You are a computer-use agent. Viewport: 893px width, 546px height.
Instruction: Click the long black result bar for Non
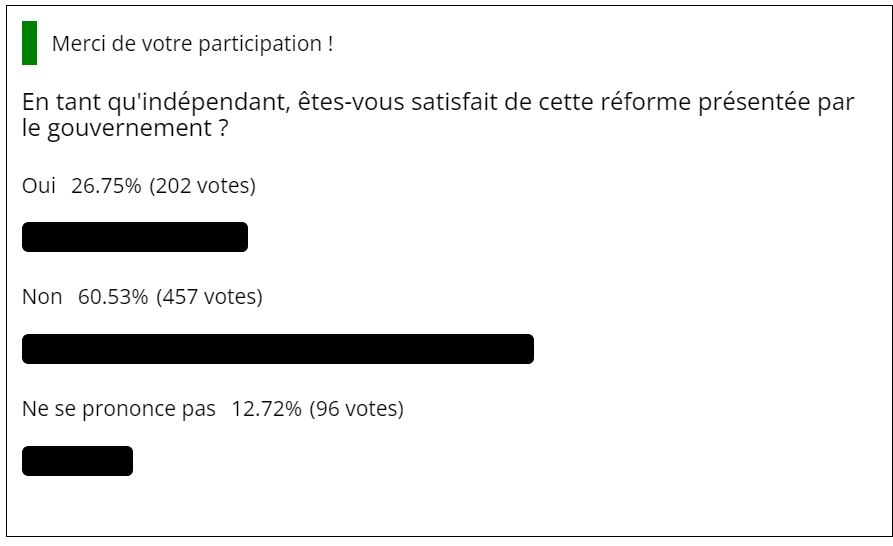(x=278, y=349)
